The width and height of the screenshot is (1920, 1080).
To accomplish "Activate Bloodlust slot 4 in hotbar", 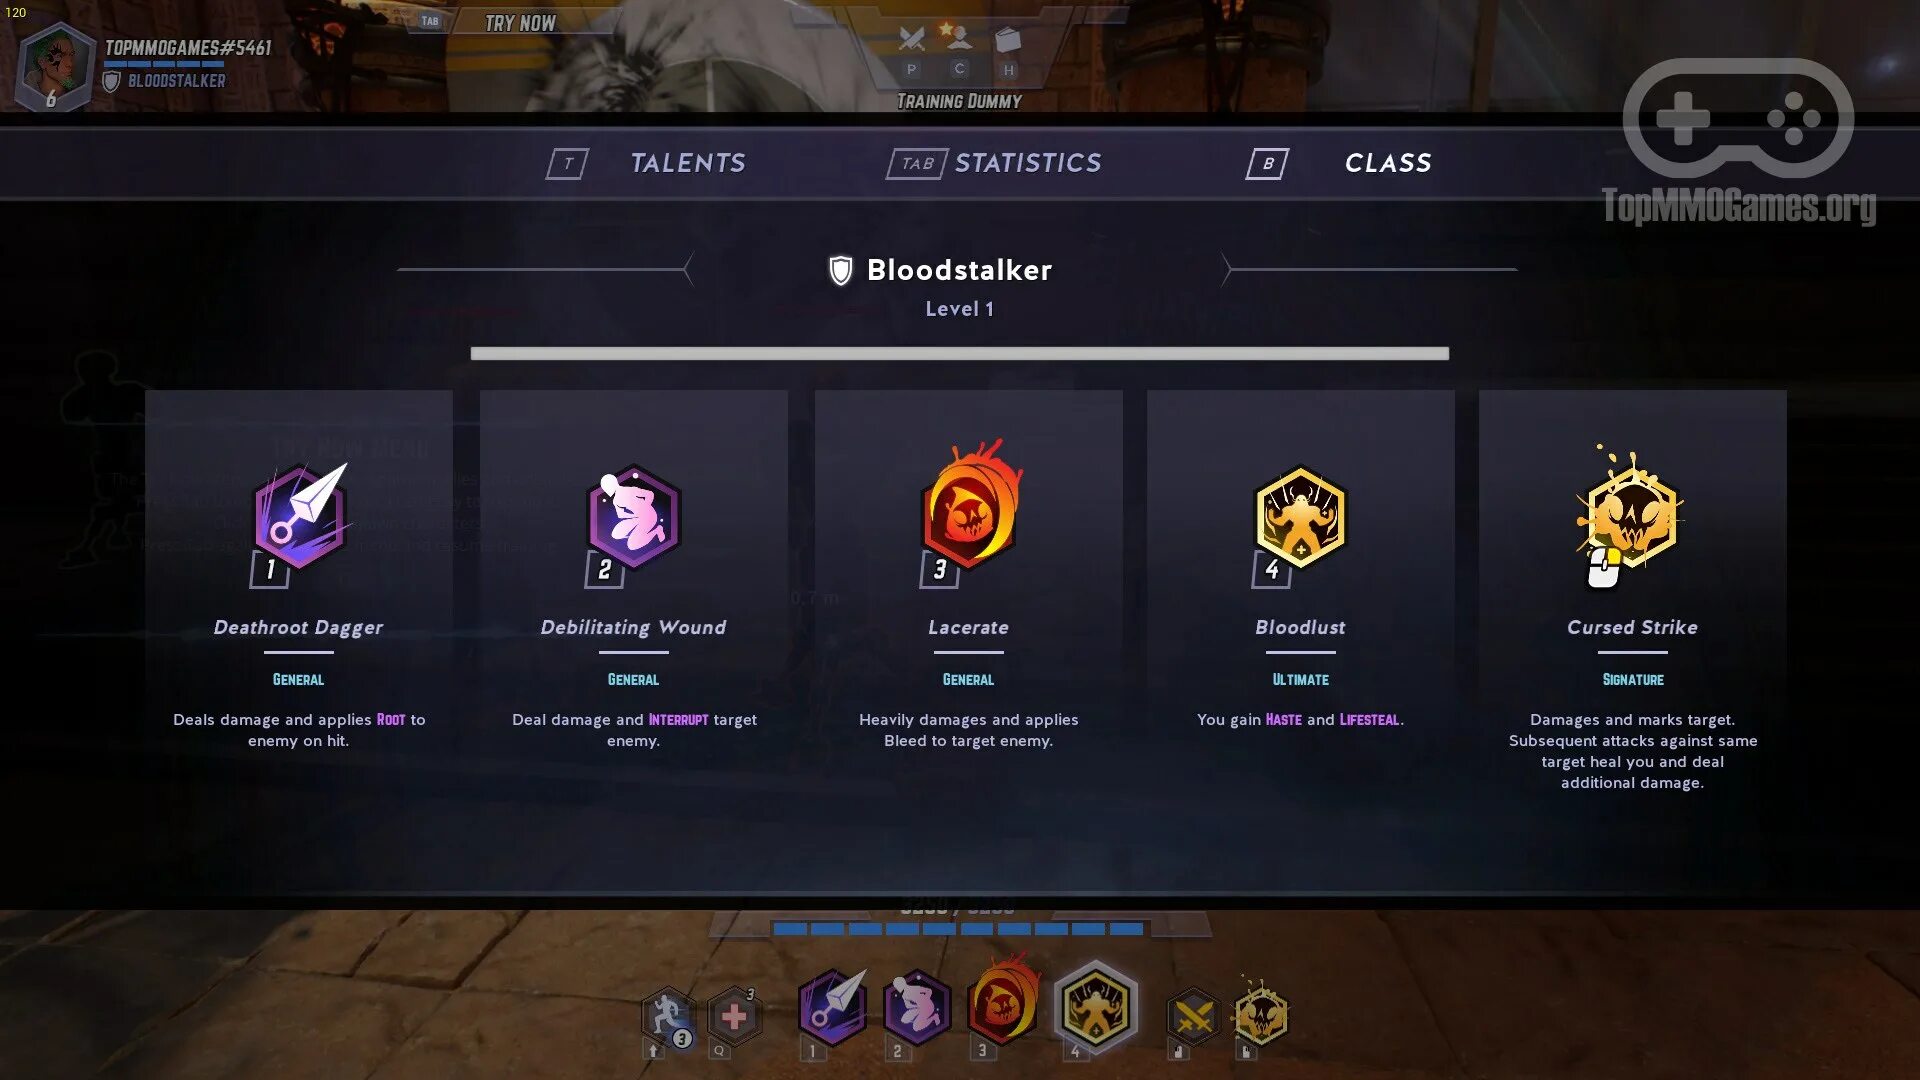I will click(x=1096, y=1007).
